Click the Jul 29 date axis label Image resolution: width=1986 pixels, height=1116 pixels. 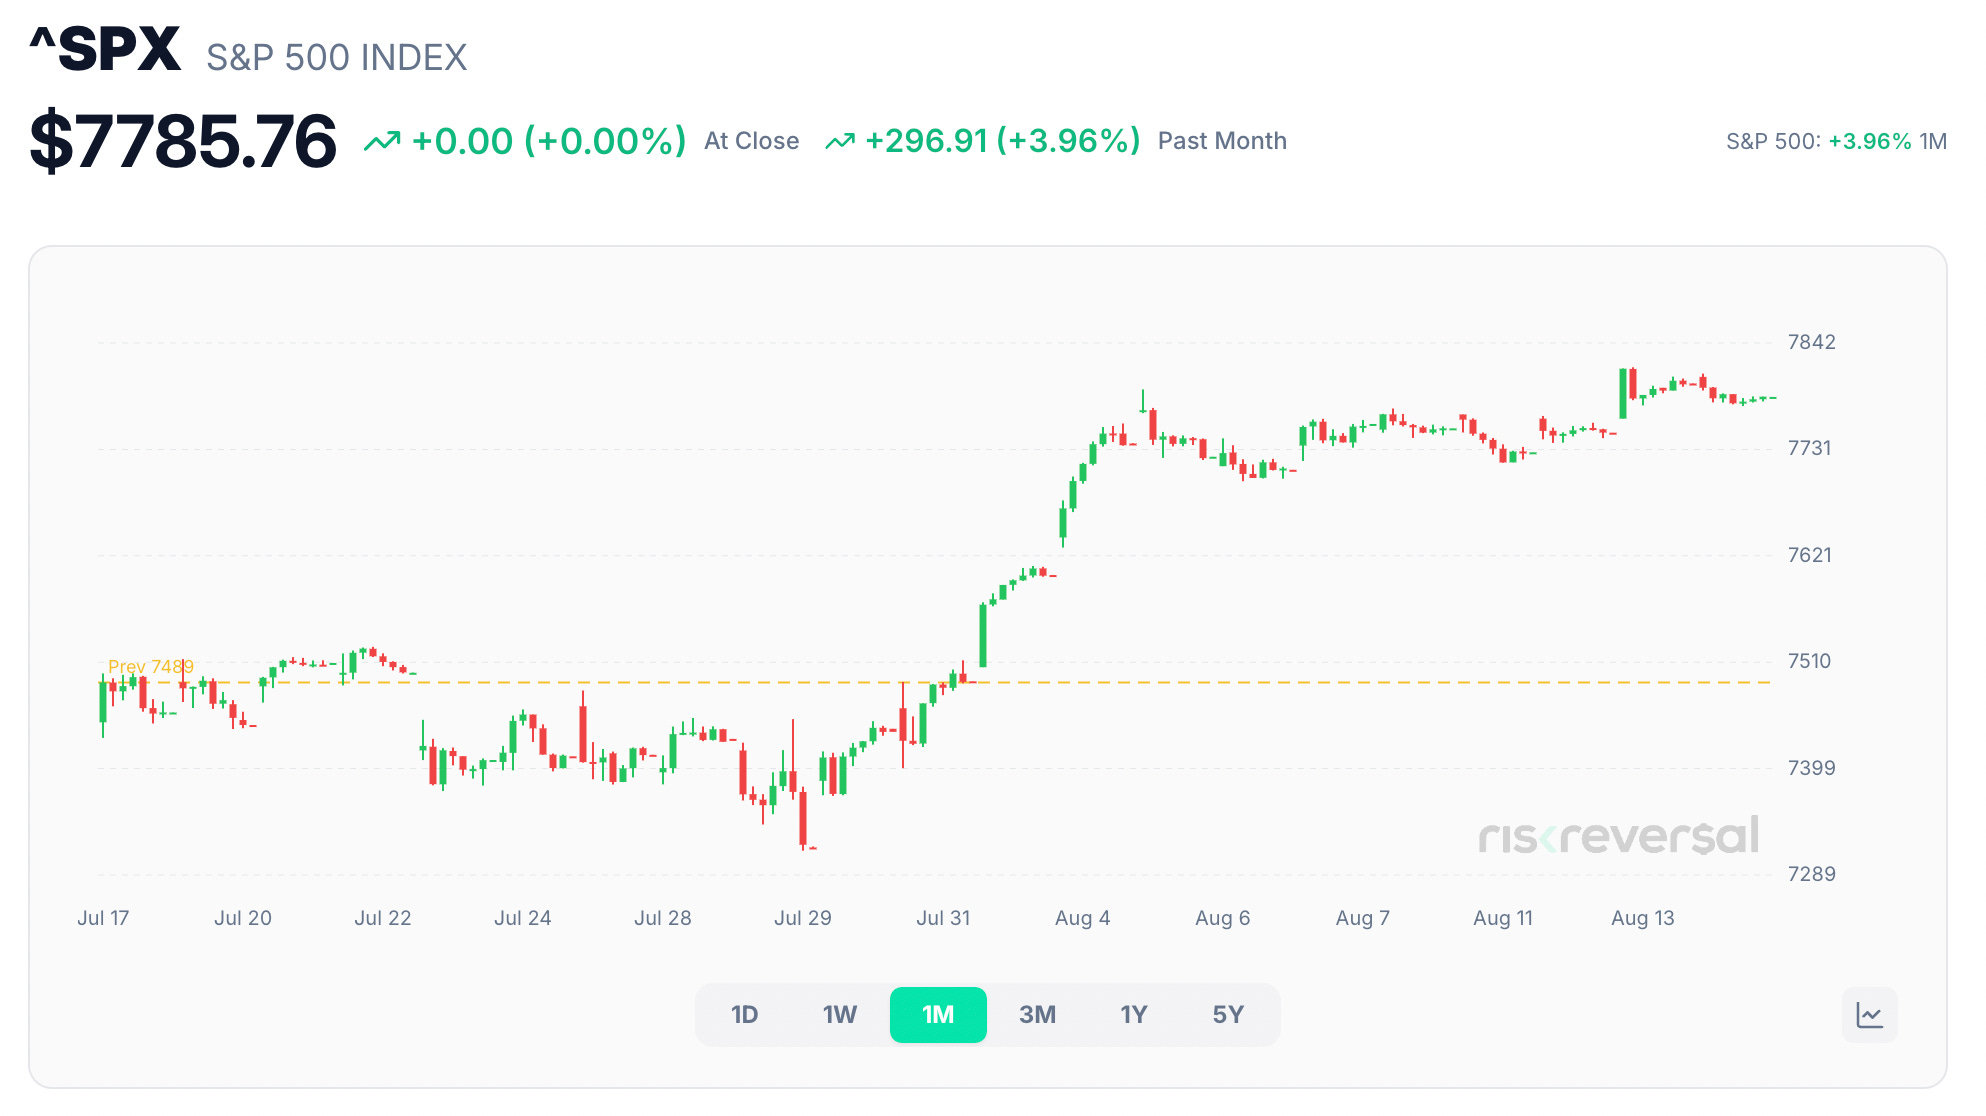click(802, 918)
